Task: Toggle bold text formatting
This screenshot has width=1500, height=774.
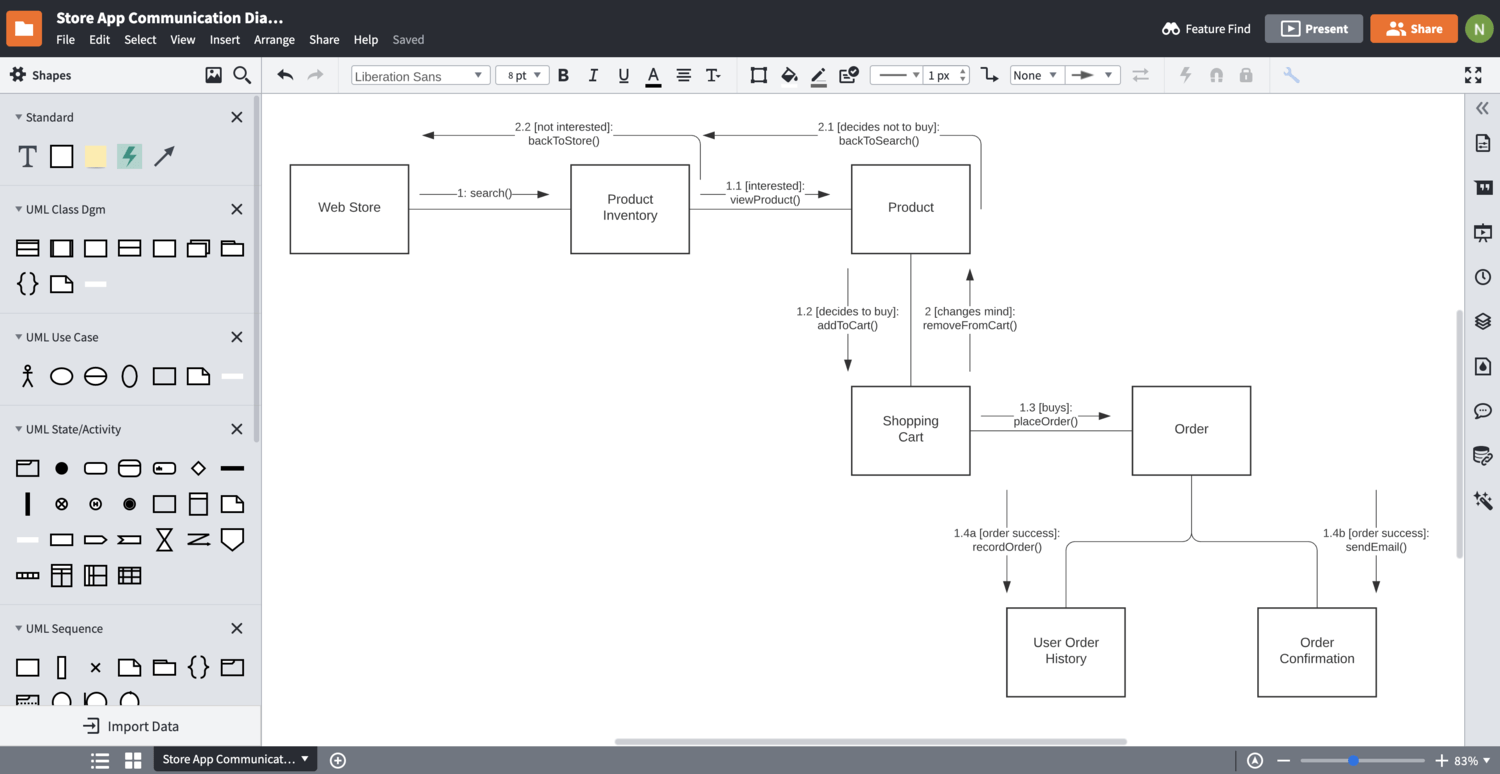Action: point(563,74)
